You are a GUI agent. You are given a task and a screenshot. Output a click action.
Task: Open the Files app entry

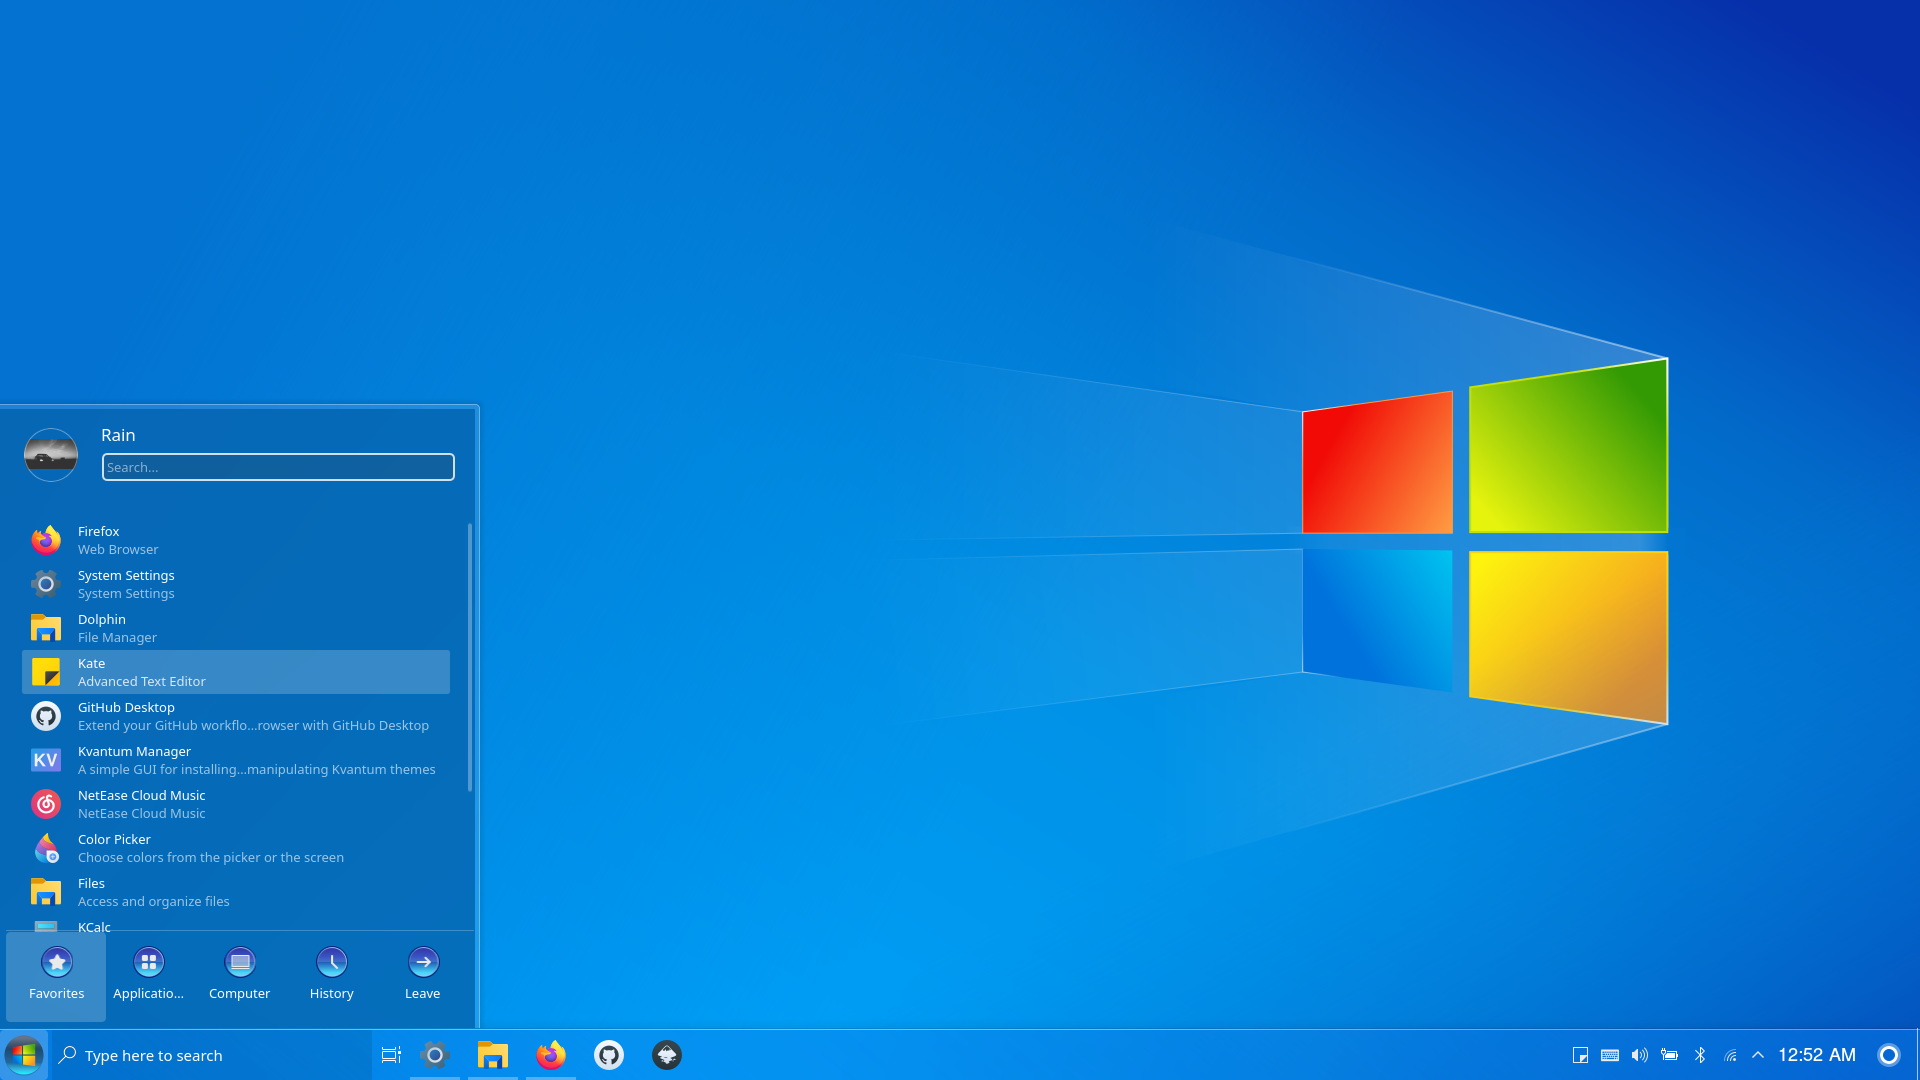coord(236,892)
